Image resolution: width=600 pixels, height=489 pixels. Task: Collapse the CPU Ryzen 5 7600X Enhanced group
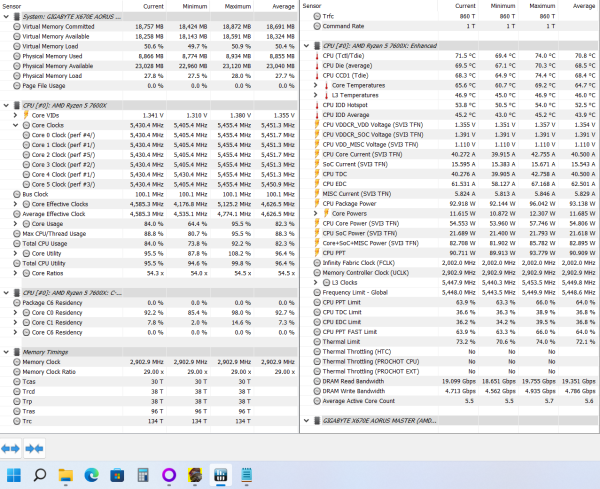point(307,46)
